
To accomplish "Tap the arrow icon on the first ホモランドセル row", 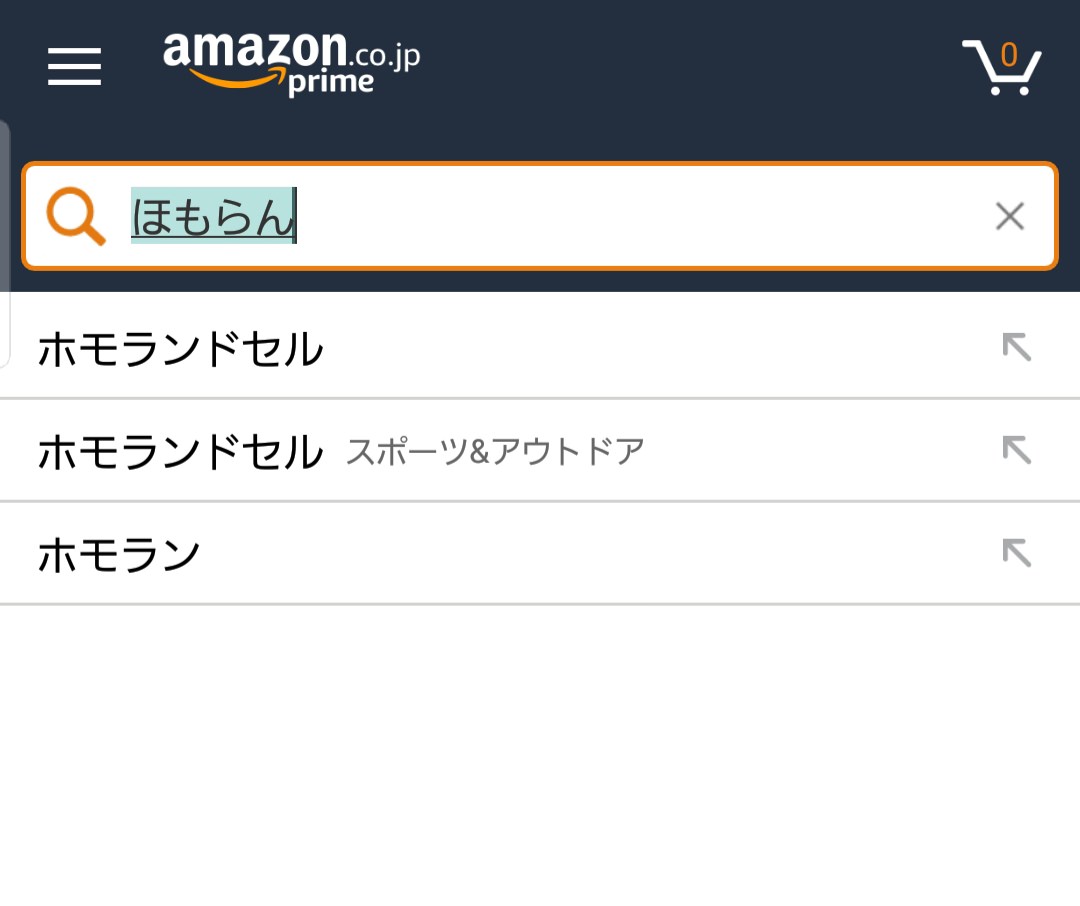I will [x=1016, y=347].
